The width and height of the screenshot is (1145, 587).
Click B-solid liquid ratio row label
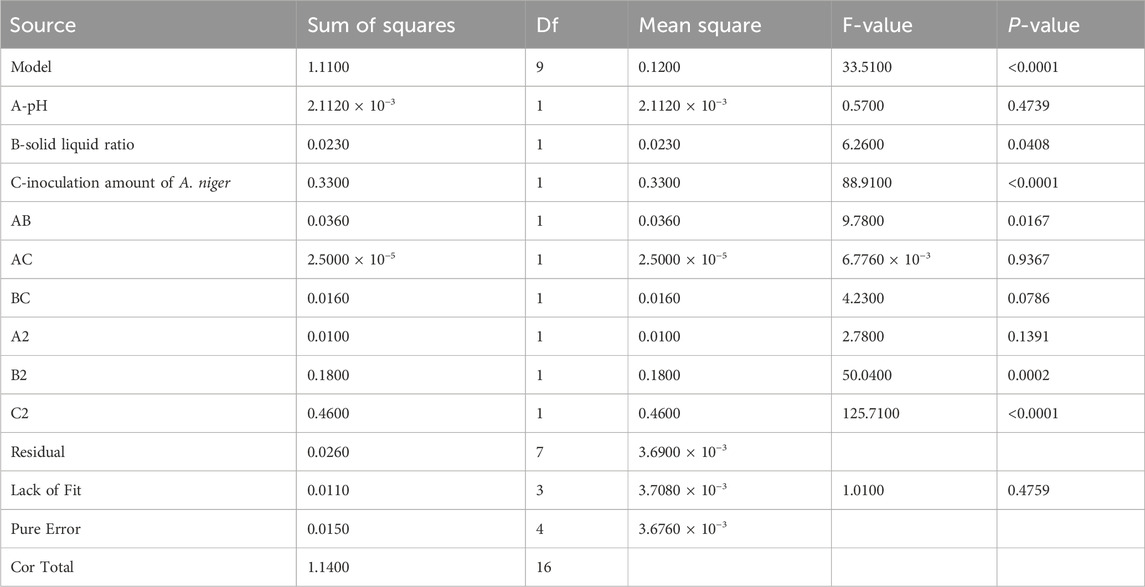pos(72,145)
